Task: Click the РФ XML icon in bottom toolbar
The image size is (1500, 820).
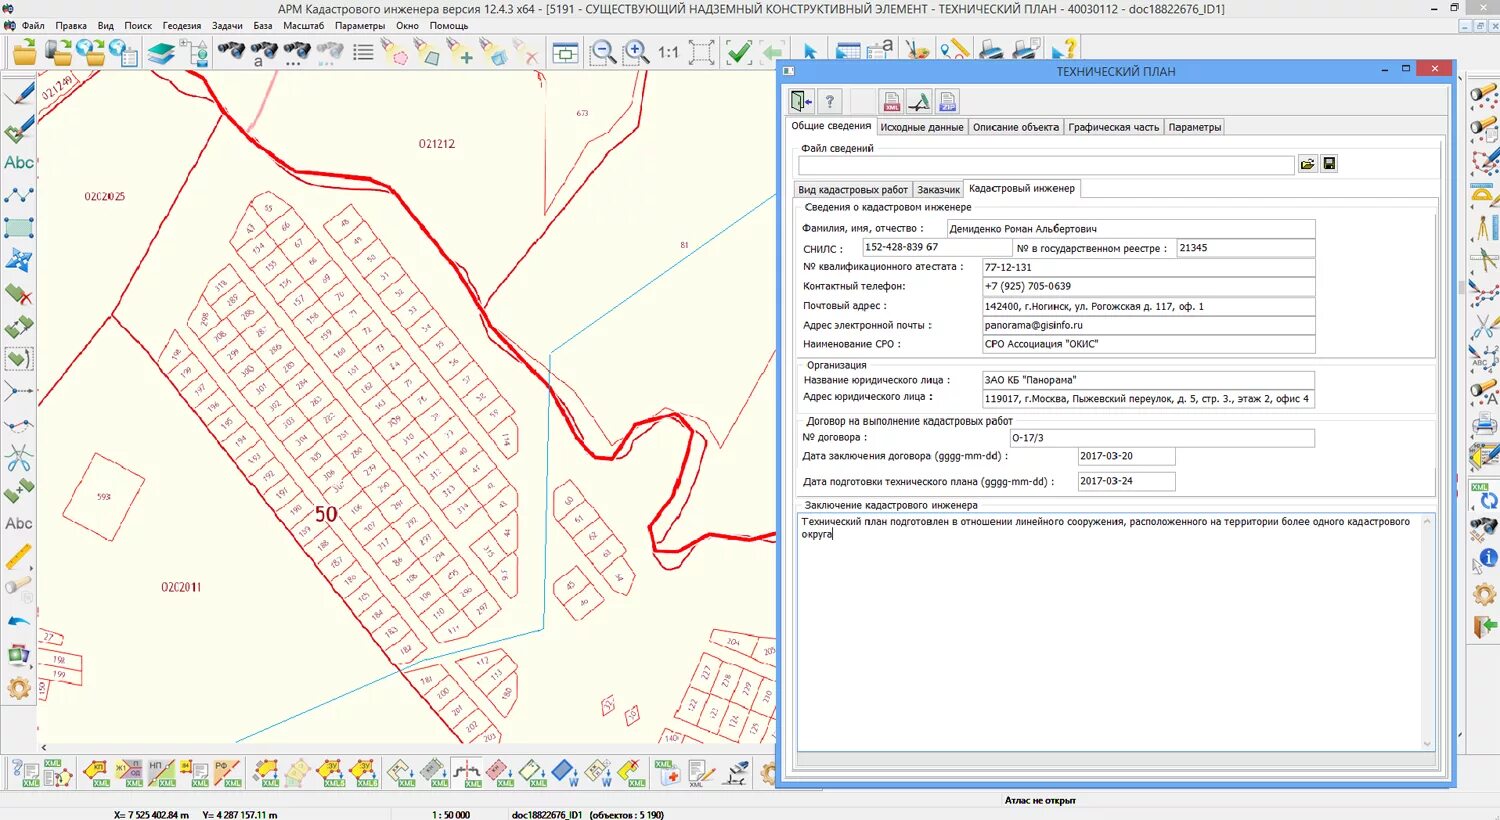Action: 228,772
